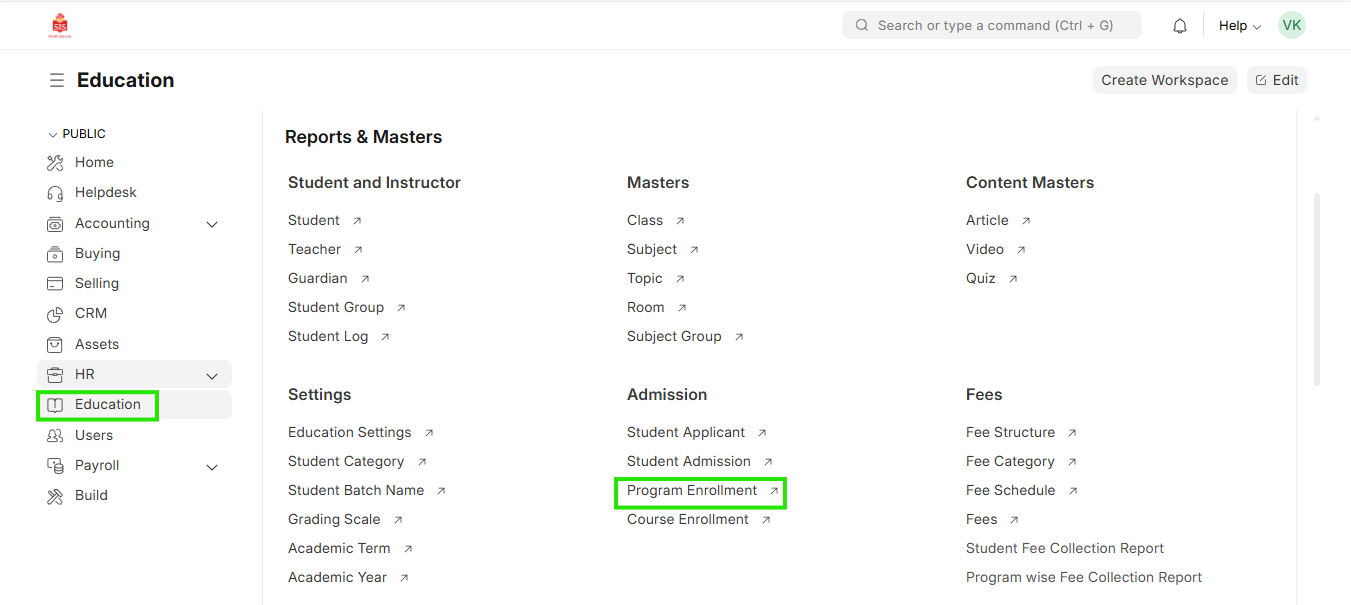Click the Build tools icon in sidebar

(x=55, y=496)
